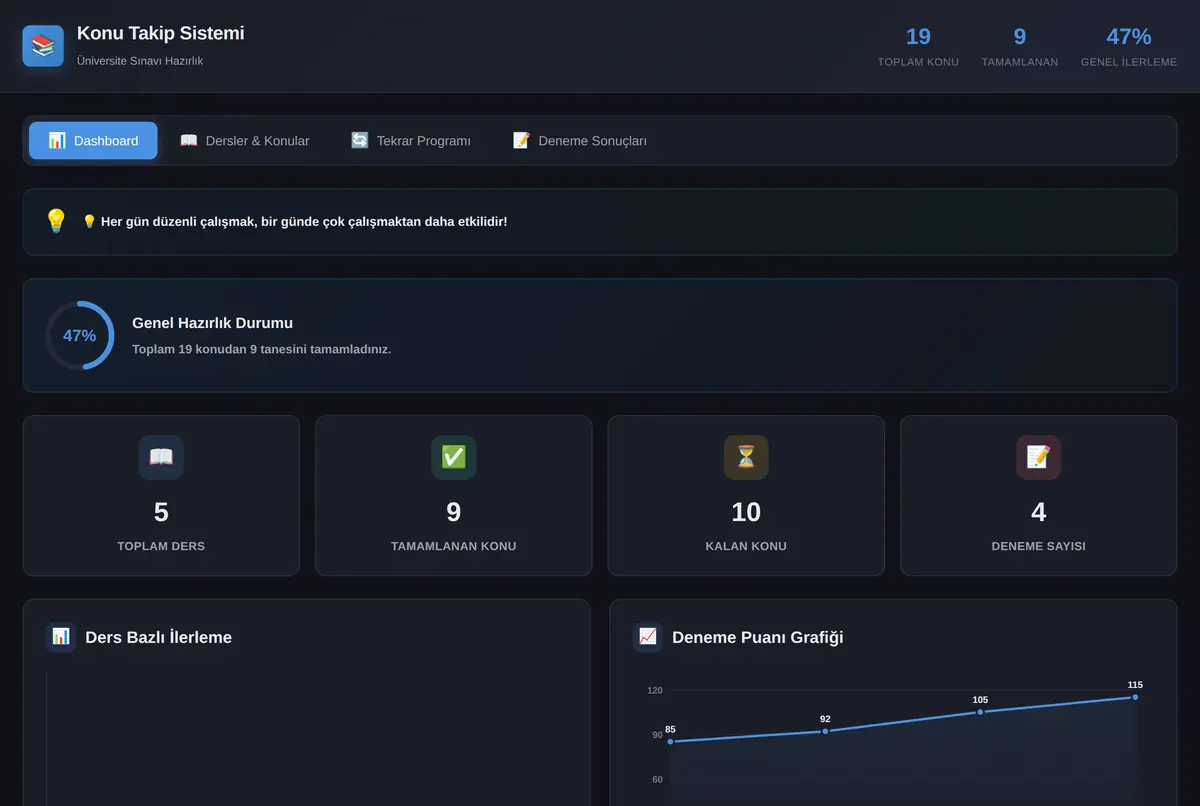Open the Dashboard tab
This screenshot has width=1200, height=806.
pos(93,141)
